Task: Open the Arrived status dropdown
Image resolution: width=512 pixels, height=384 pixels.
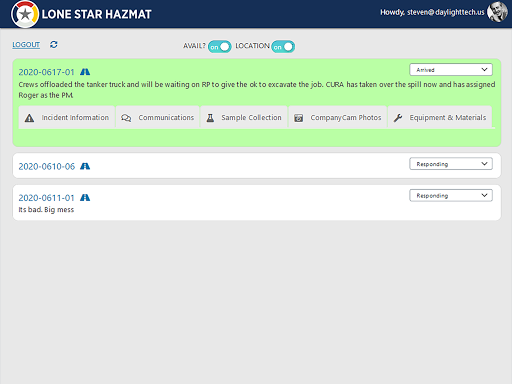Action: click(451, 70)
